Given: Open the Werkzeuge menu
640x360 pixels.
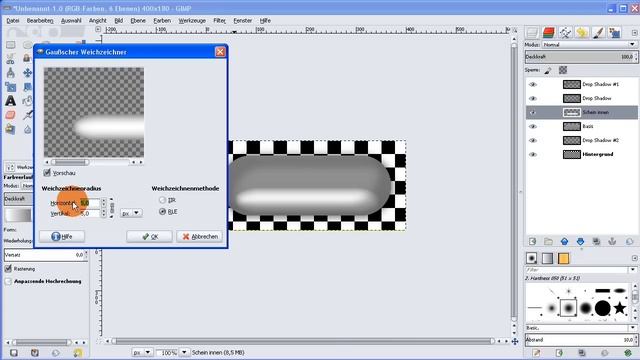Looking at the screenshot, I should tap(192, 20).
